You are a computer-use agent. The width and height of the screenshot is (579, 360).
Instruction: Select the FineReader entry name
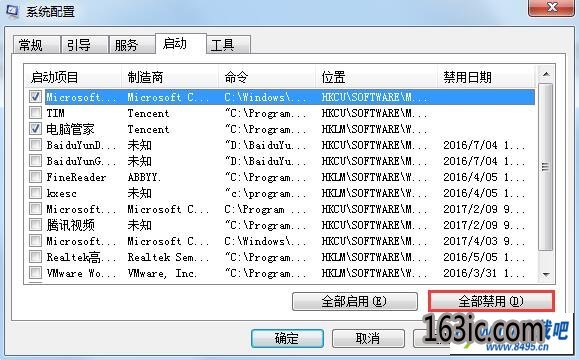click(x=76, y=177)
